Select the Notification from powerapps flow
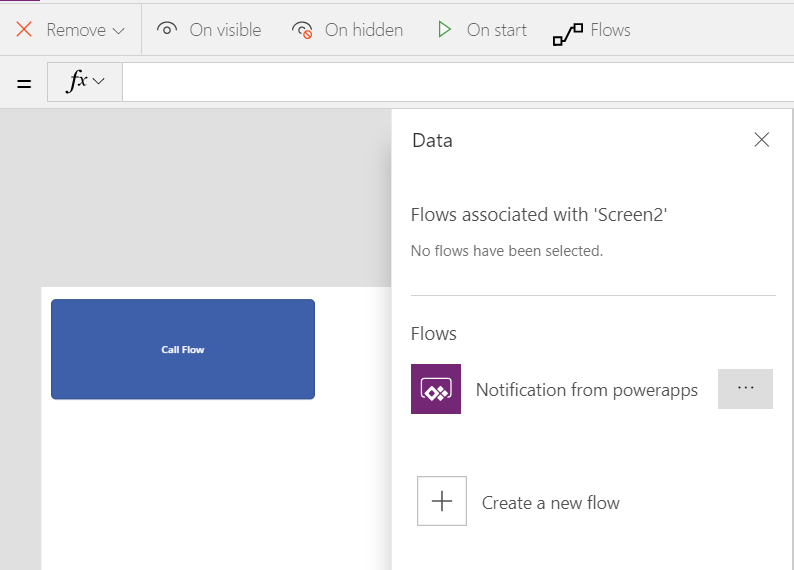 click(586, 390)
